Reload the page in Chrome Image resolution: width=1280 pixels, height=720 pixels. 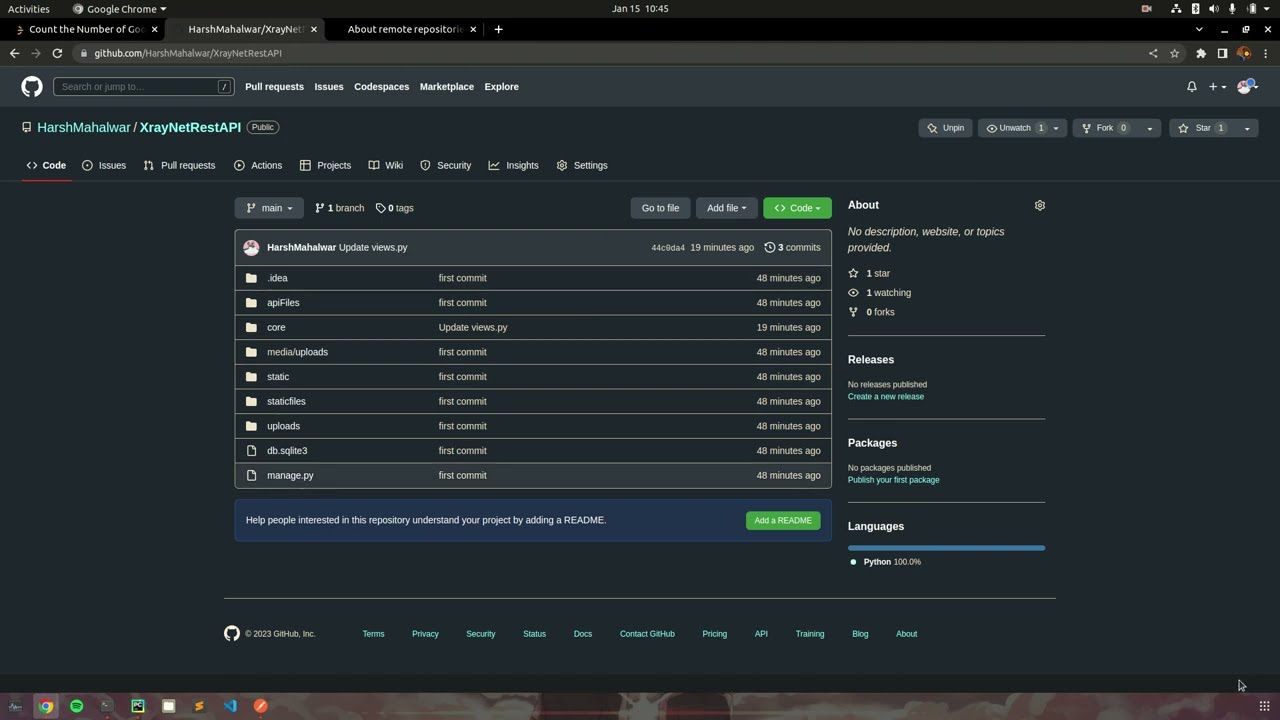[57, 53]
